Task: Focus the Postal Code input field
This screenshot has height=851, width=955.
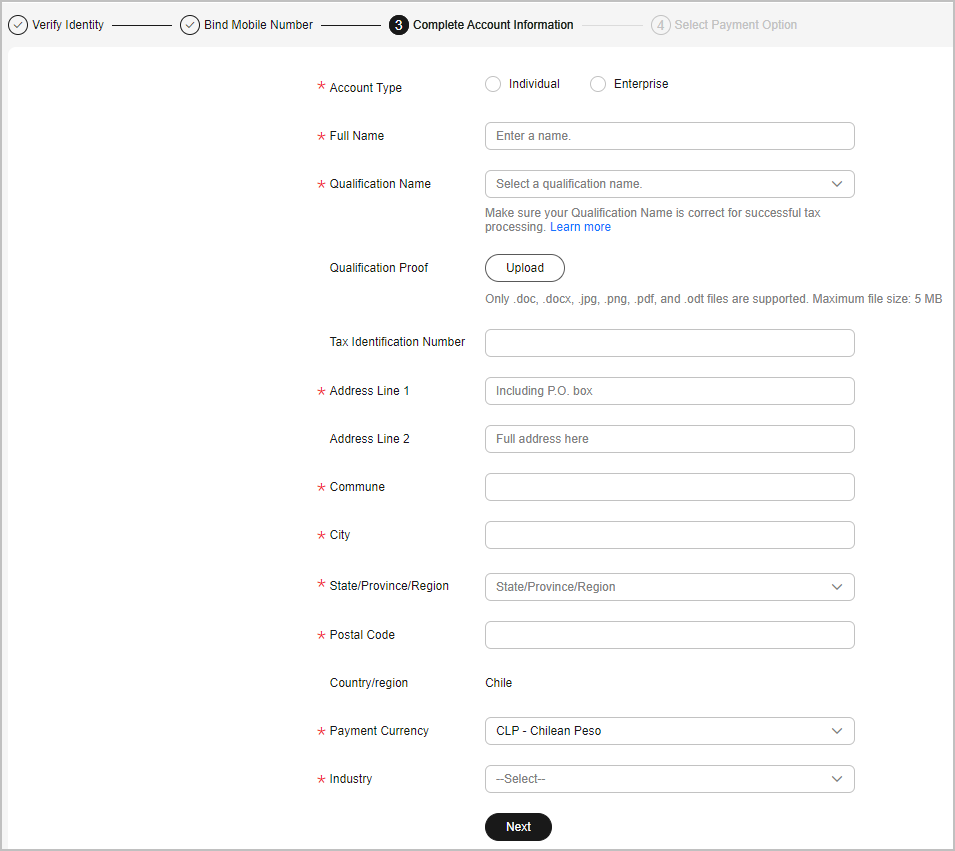Action: [x=669, y=635]
